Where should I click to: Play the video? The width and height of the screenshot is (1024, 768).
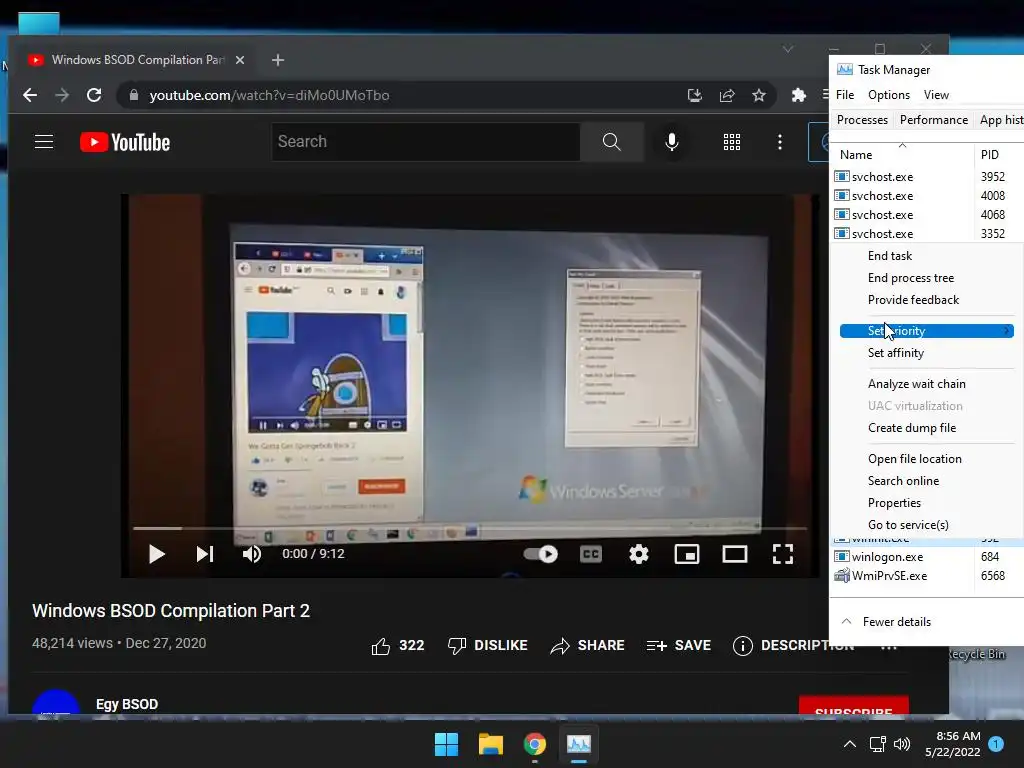[156, 554]
